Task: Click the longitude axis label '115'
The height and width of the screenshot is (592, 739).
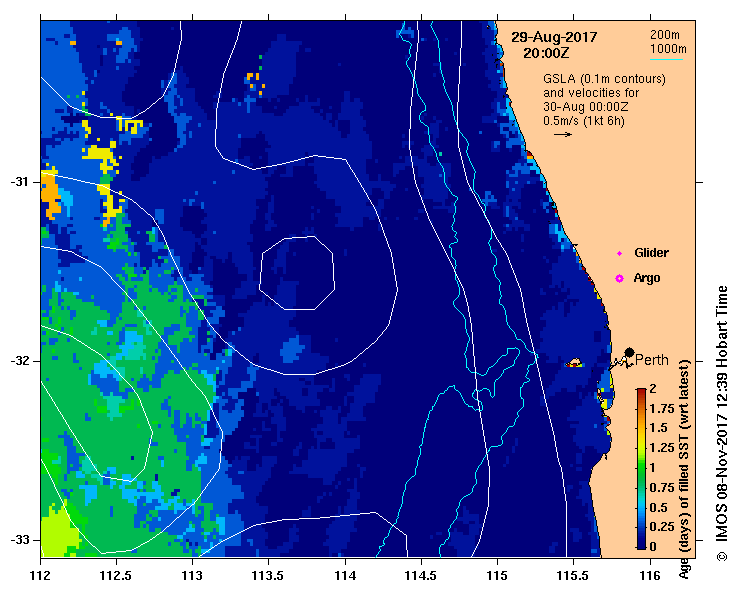Action: 497,575
